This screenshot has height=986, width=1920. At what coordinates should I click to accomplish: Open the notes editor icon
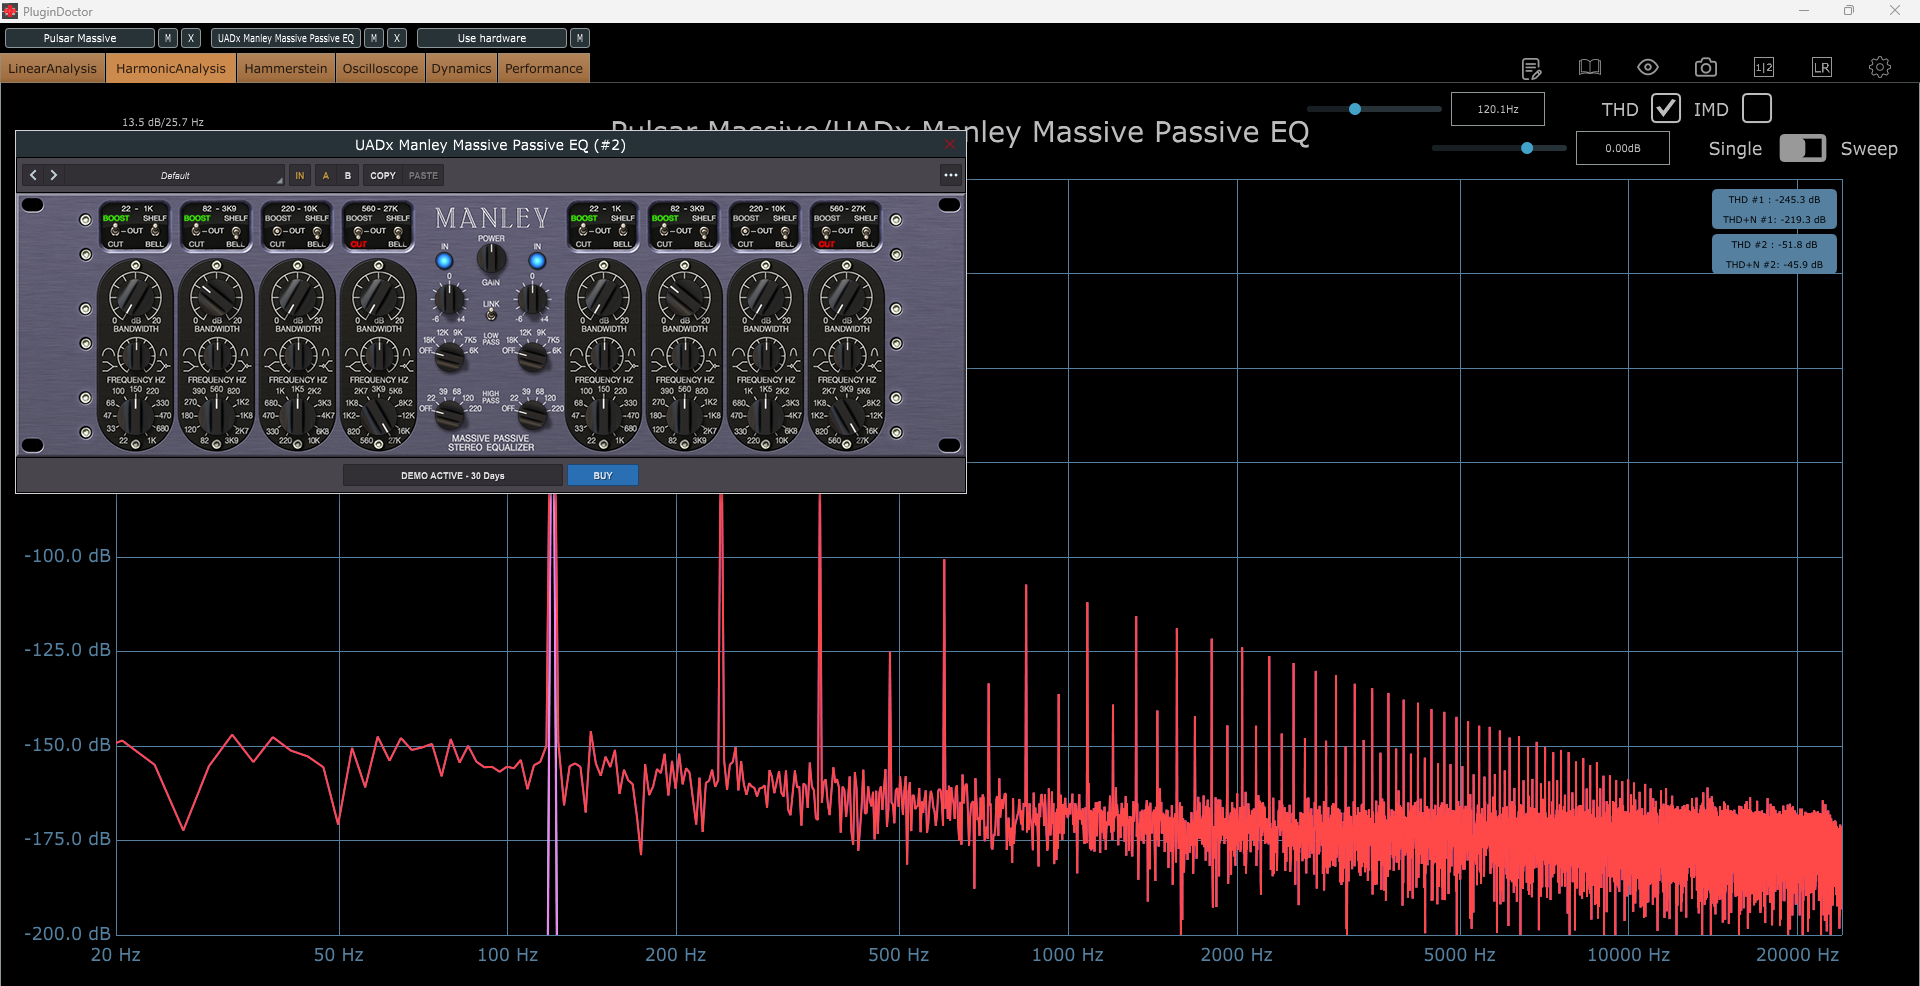[x=1531, y=68]
